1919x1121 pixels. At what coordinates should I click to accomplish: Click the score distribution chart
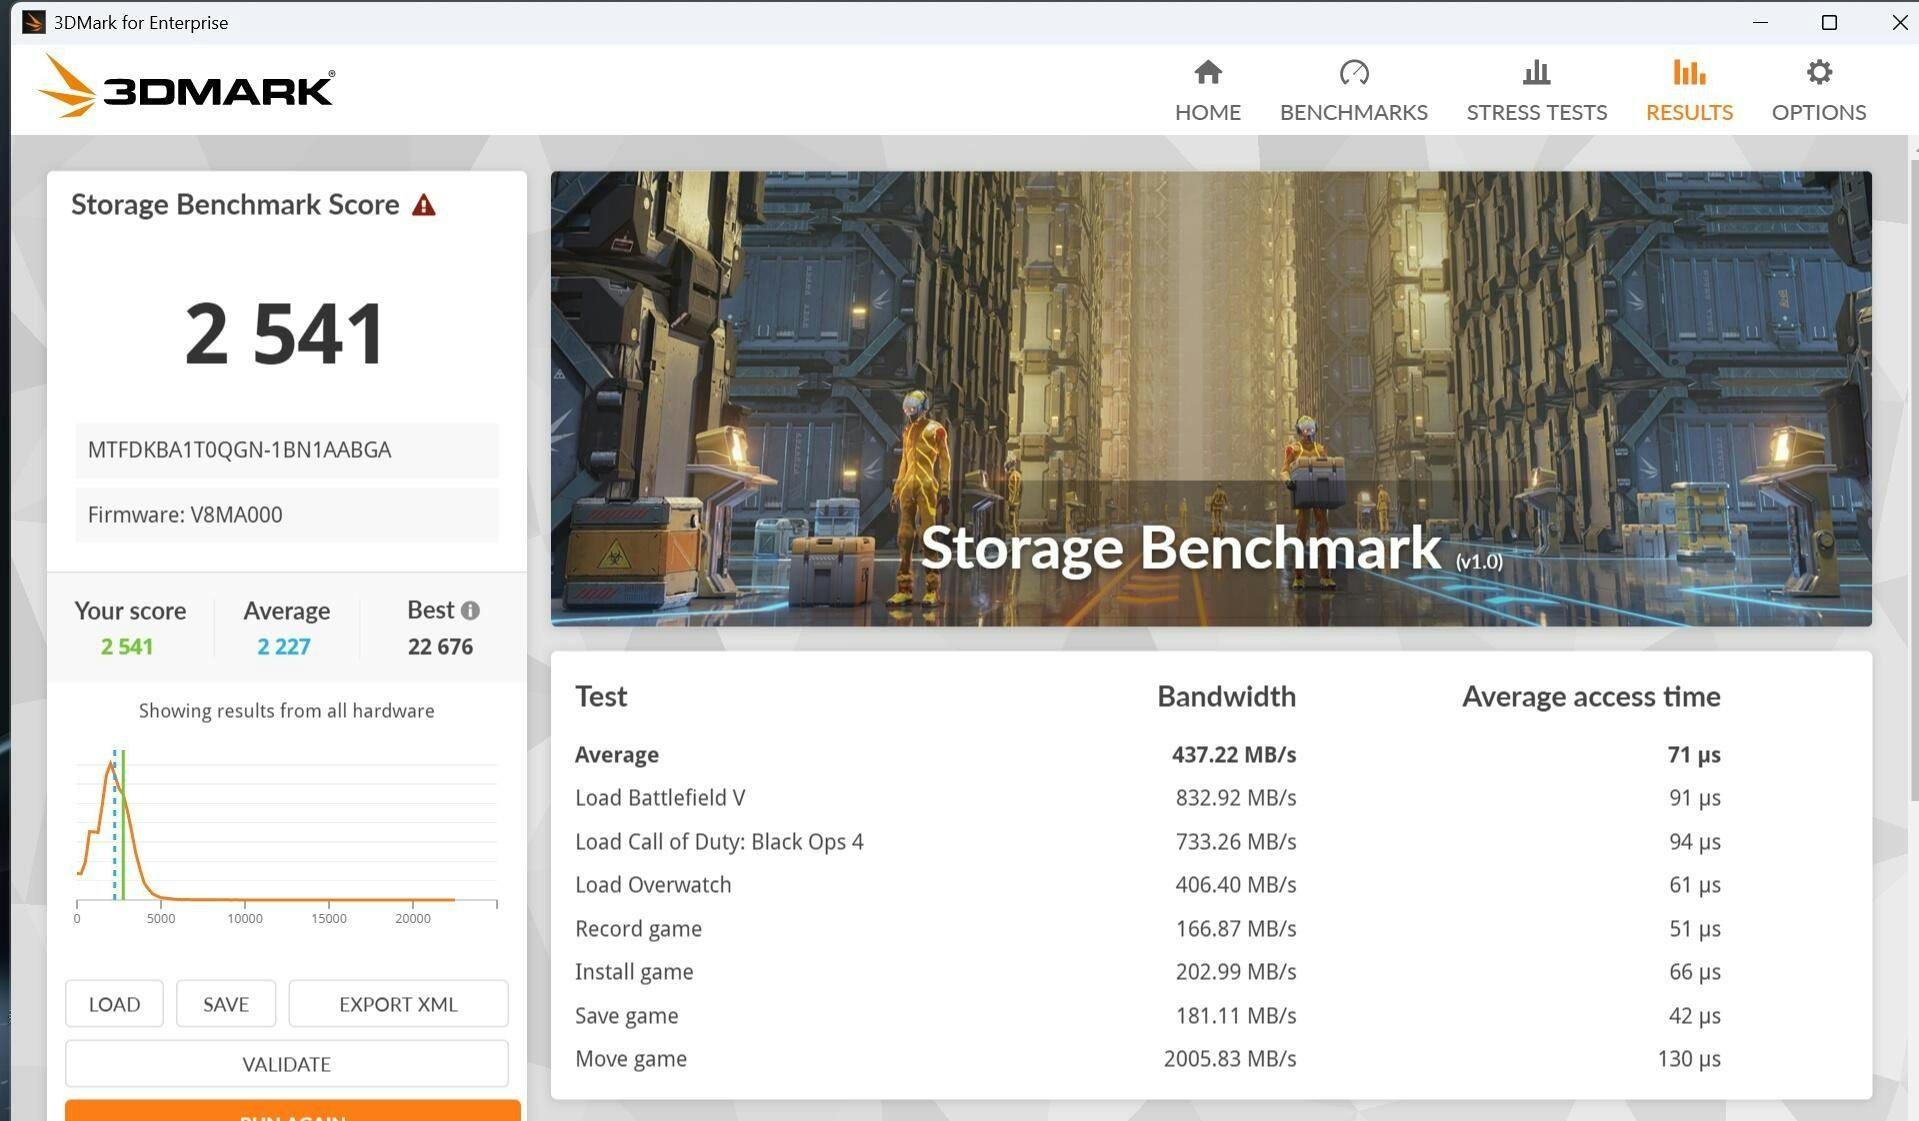pyautogui.click(x=286, y=835)
